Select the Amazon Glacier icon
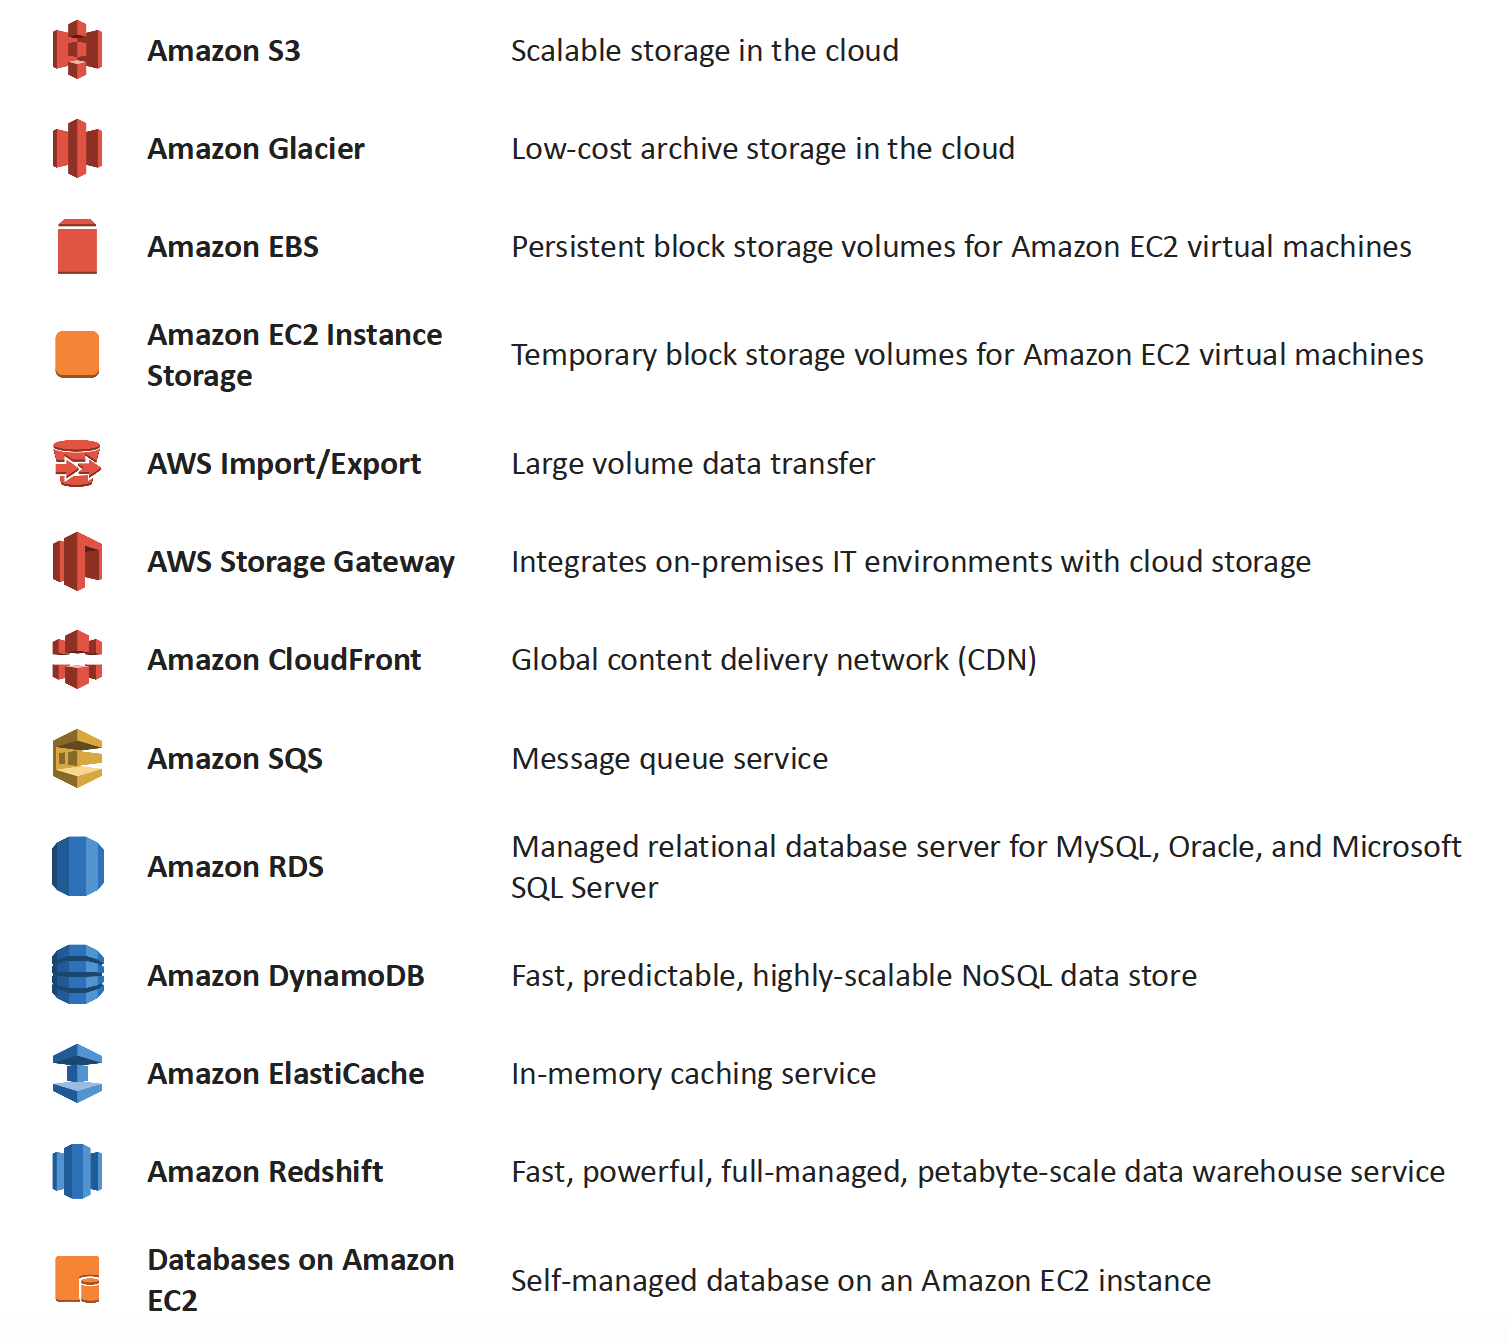The height and width of the screenshot is (1342, 1508). (x=77, y=148)
